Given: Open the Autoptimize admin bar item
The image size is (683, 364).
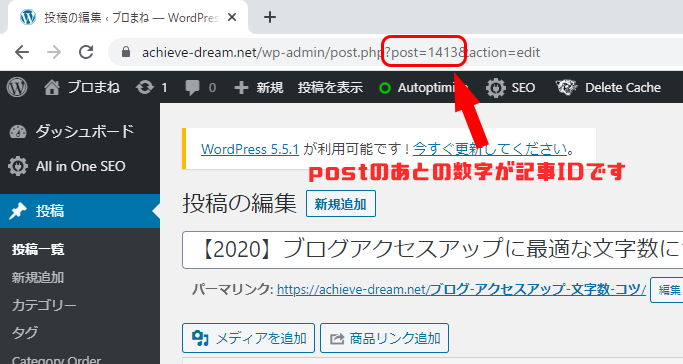Looking at the screenshot, I should [x=423, y=88].
